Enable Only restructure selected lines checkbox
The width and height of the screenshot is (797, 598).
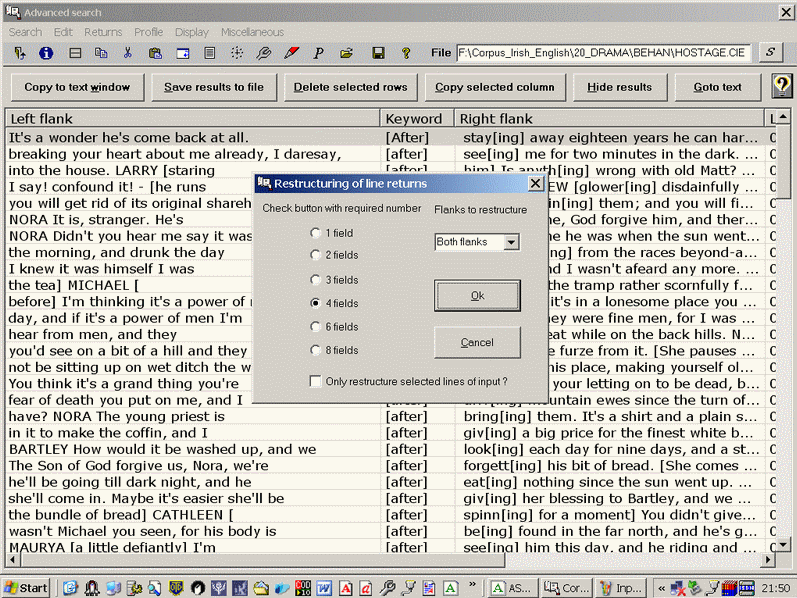point(316,382)
